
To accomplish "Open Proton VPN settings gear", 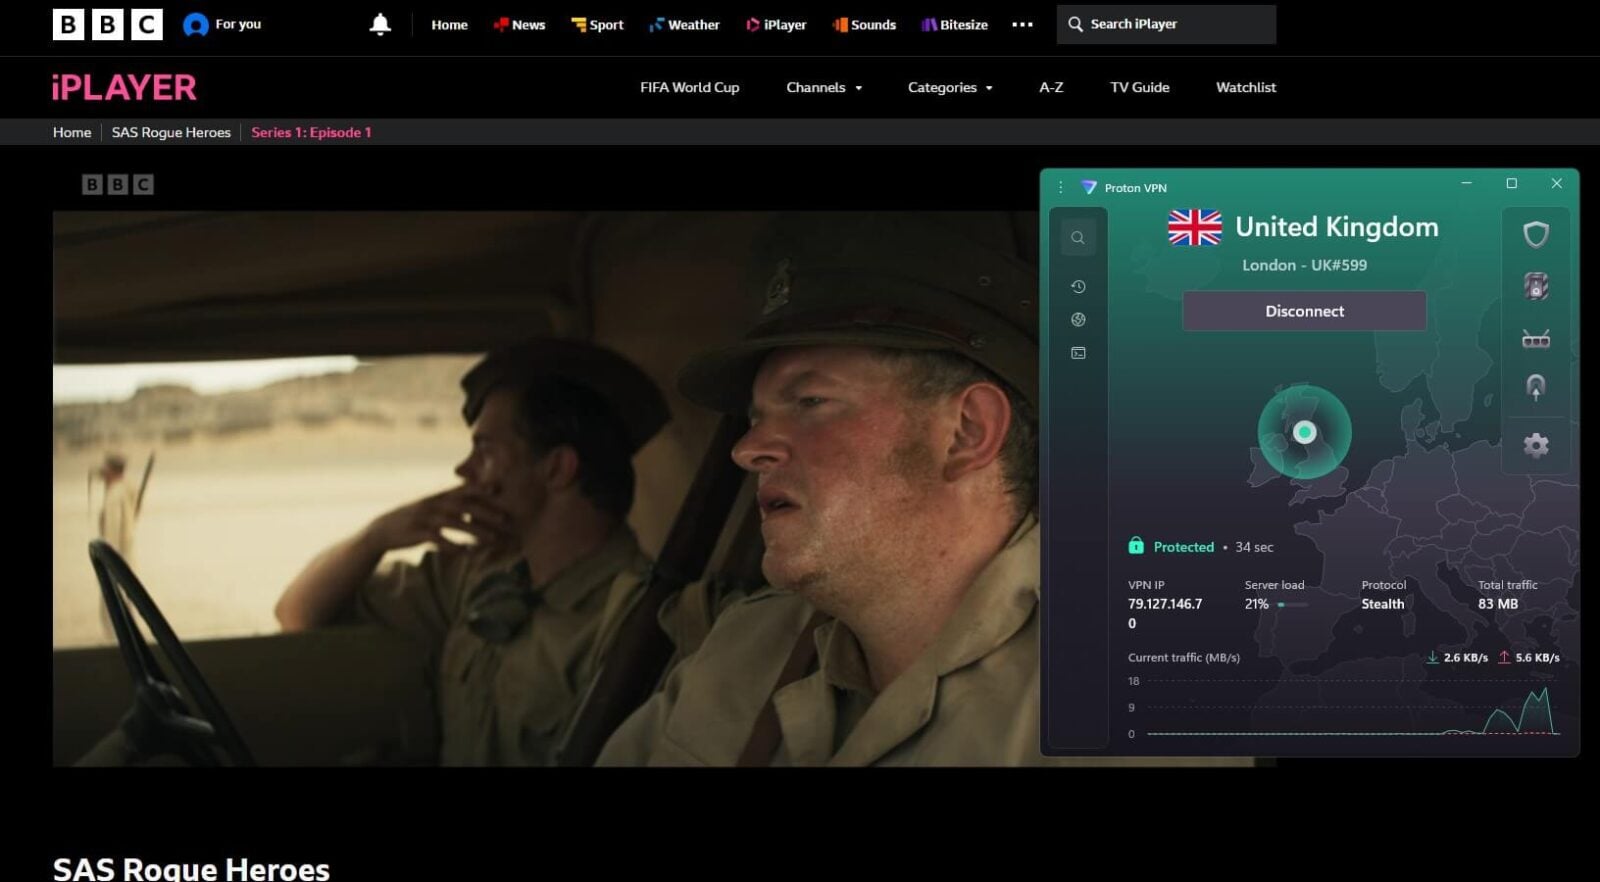I will (x=1536, y=445).
